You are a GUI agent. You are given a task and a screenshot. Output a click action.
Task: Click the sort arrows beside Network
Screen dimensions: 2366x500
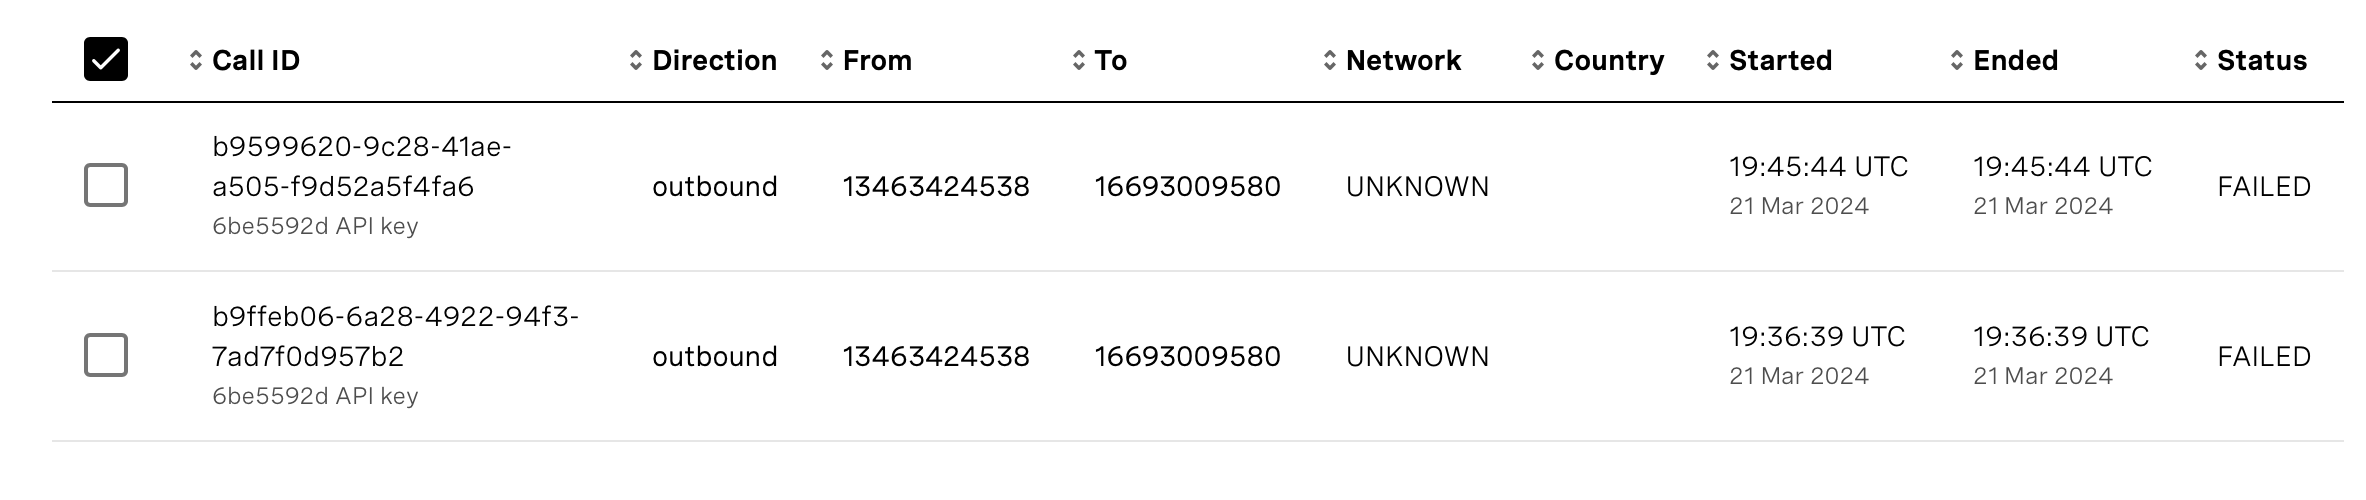[x=1329, y=61]
